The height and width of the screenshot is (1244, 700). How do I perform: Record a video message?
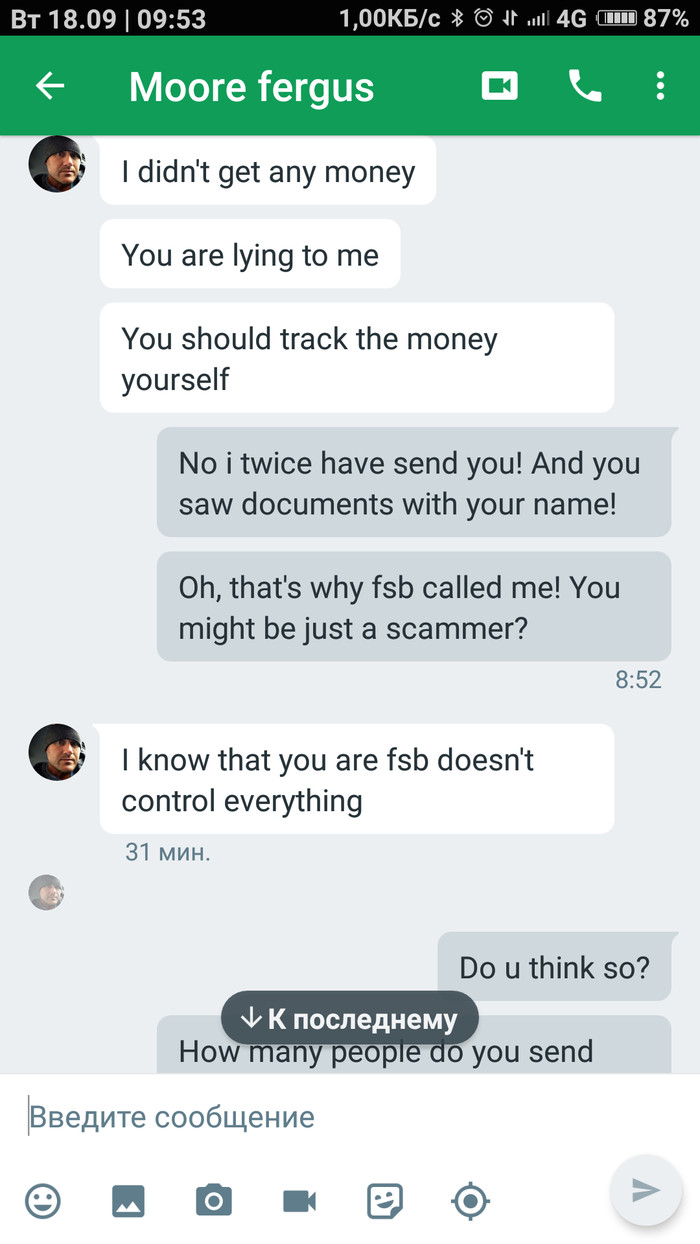click(x=299, y=1199)
